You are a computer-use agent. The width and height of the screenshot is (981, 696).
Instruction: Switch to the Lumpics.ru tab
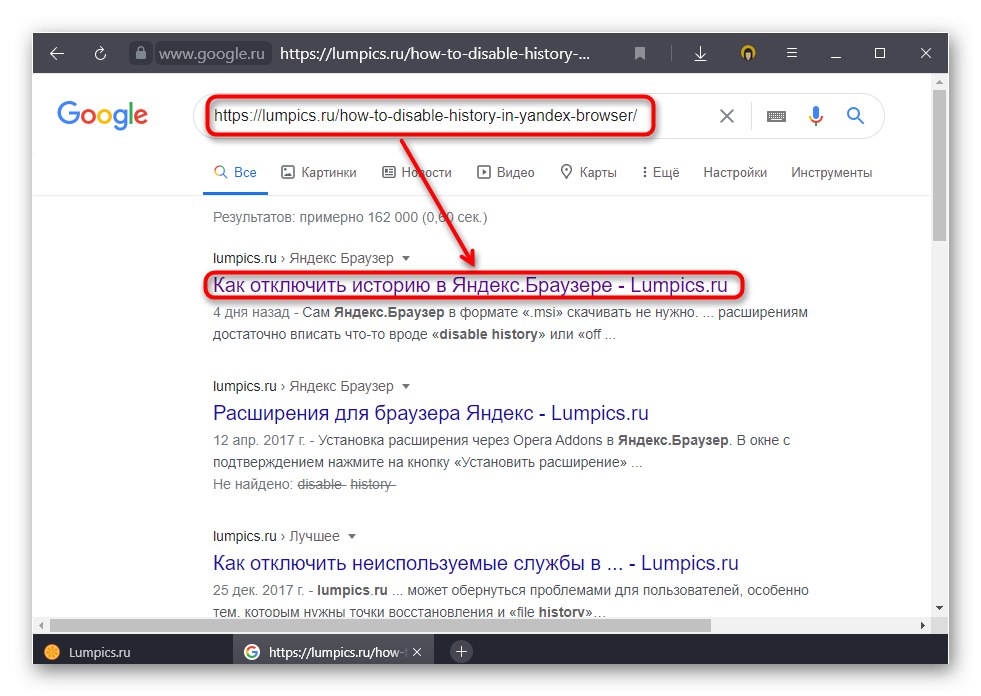133,652
